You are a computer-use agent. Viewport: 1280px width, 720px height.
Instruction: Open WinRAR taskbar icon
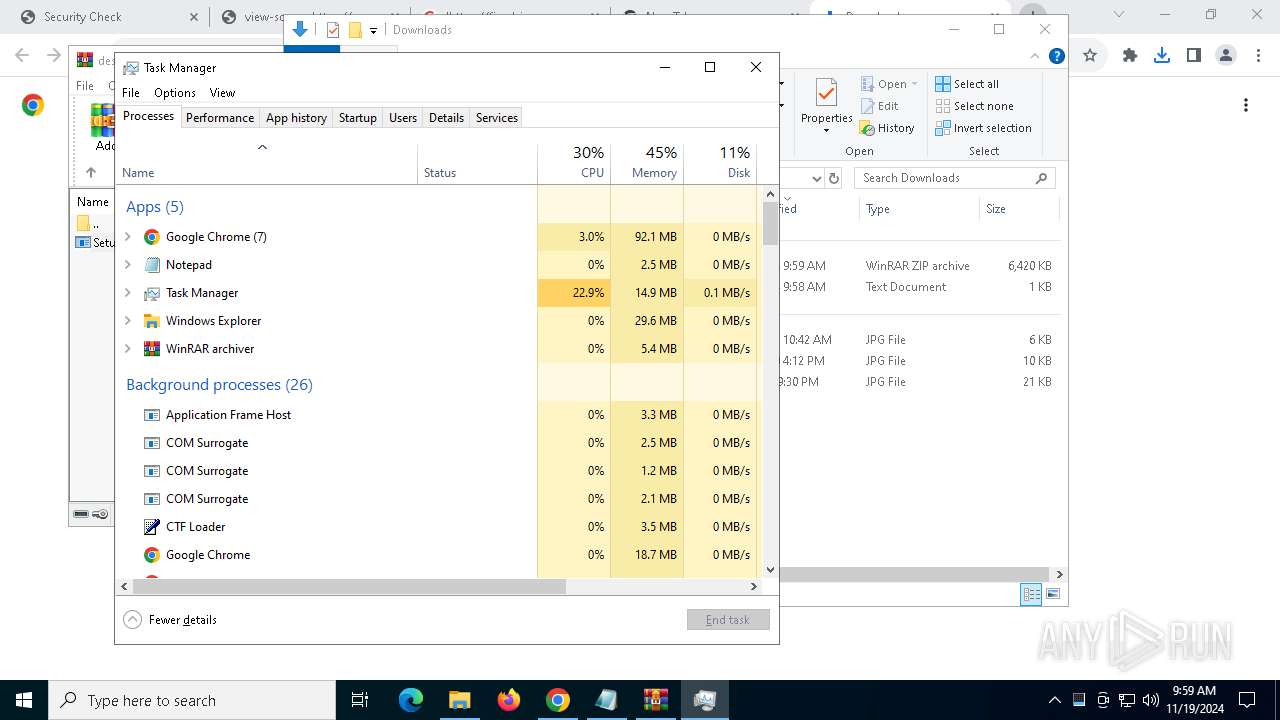[656, 700]
